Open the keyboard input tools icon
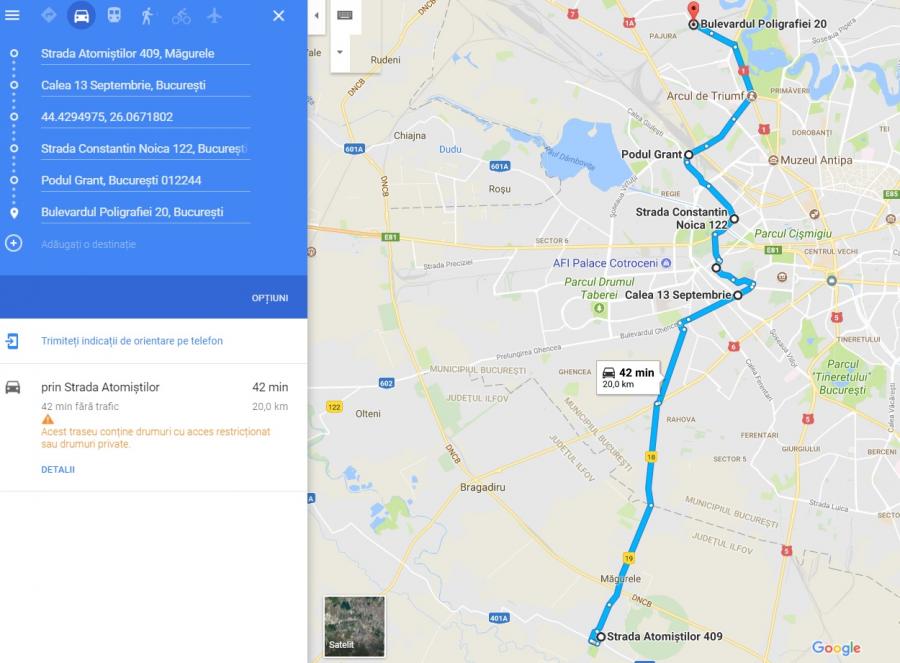Screen dimensions: 900x663 click(x=345, y=15)
